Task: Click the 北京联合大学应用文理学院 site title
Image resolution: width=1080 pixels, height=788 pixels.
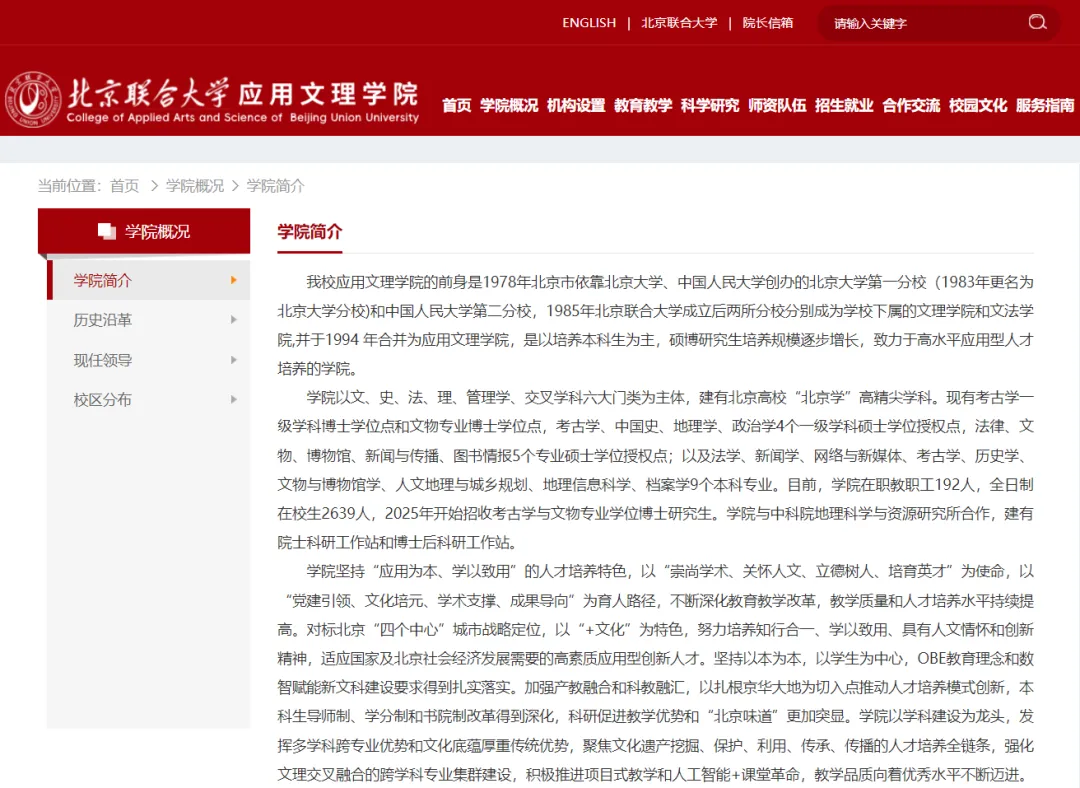Action: coord(243,100)
